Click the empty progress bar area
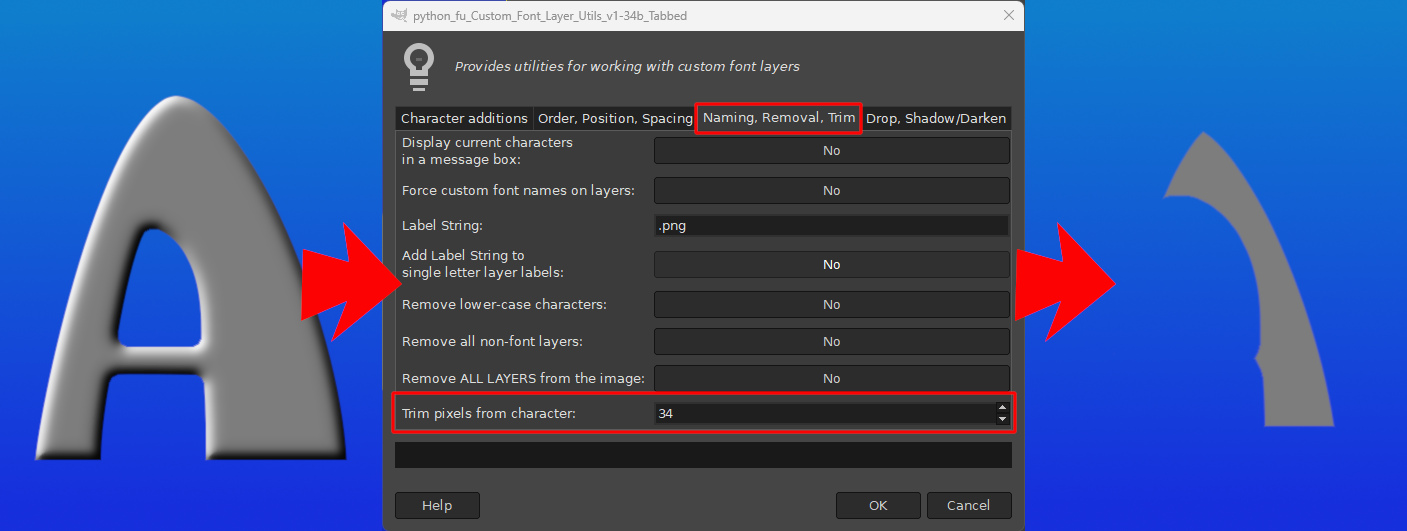This screenshot has width=1407, height=531. coord(703,455)
